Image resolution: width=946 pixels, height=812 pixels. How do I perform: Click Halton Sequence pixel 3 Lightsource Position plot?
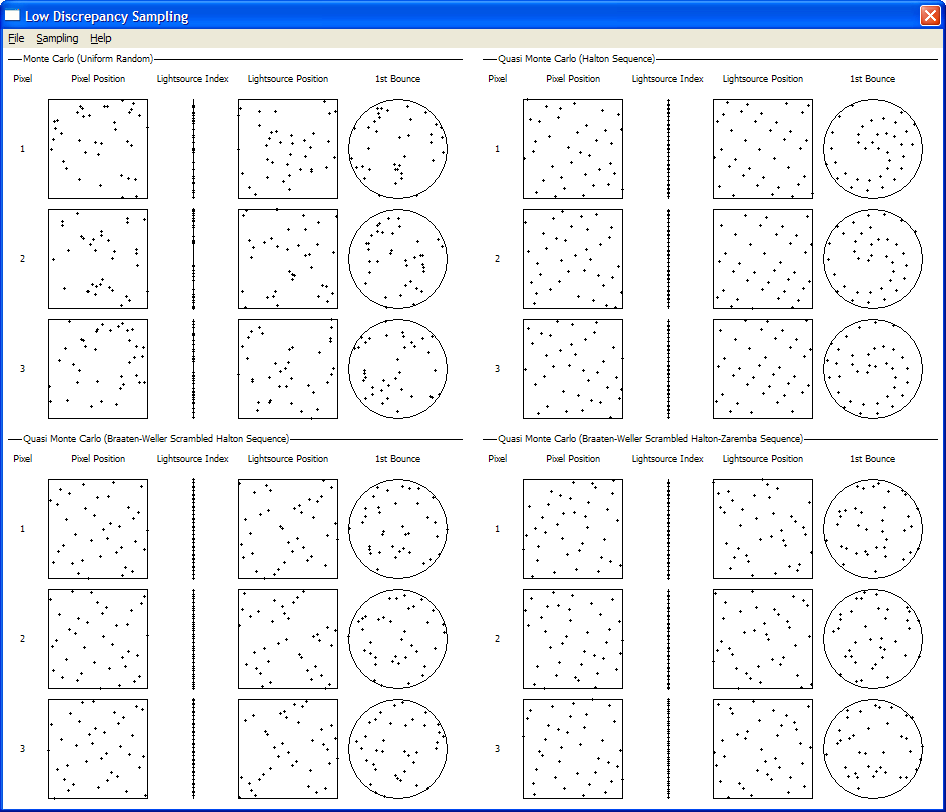pos(763,369)
